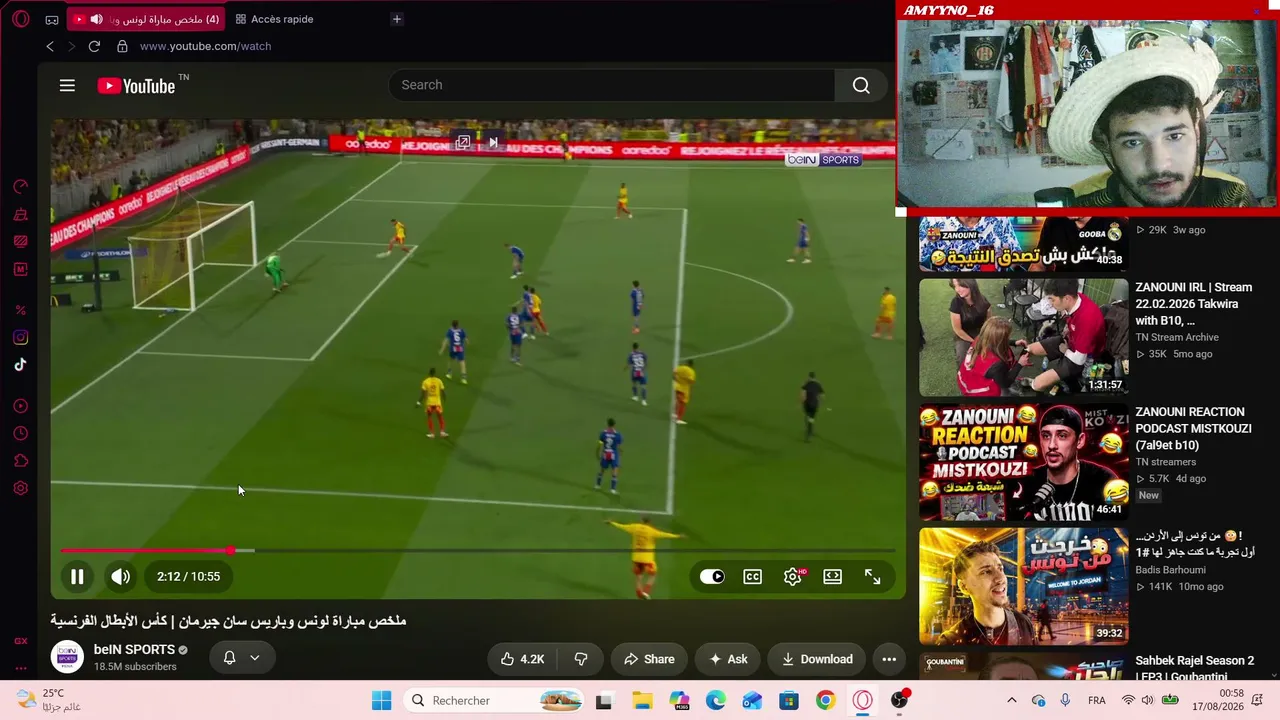
Task: Open the 39:32 Jordan trip thumbnail
Action: point(1023,586)
